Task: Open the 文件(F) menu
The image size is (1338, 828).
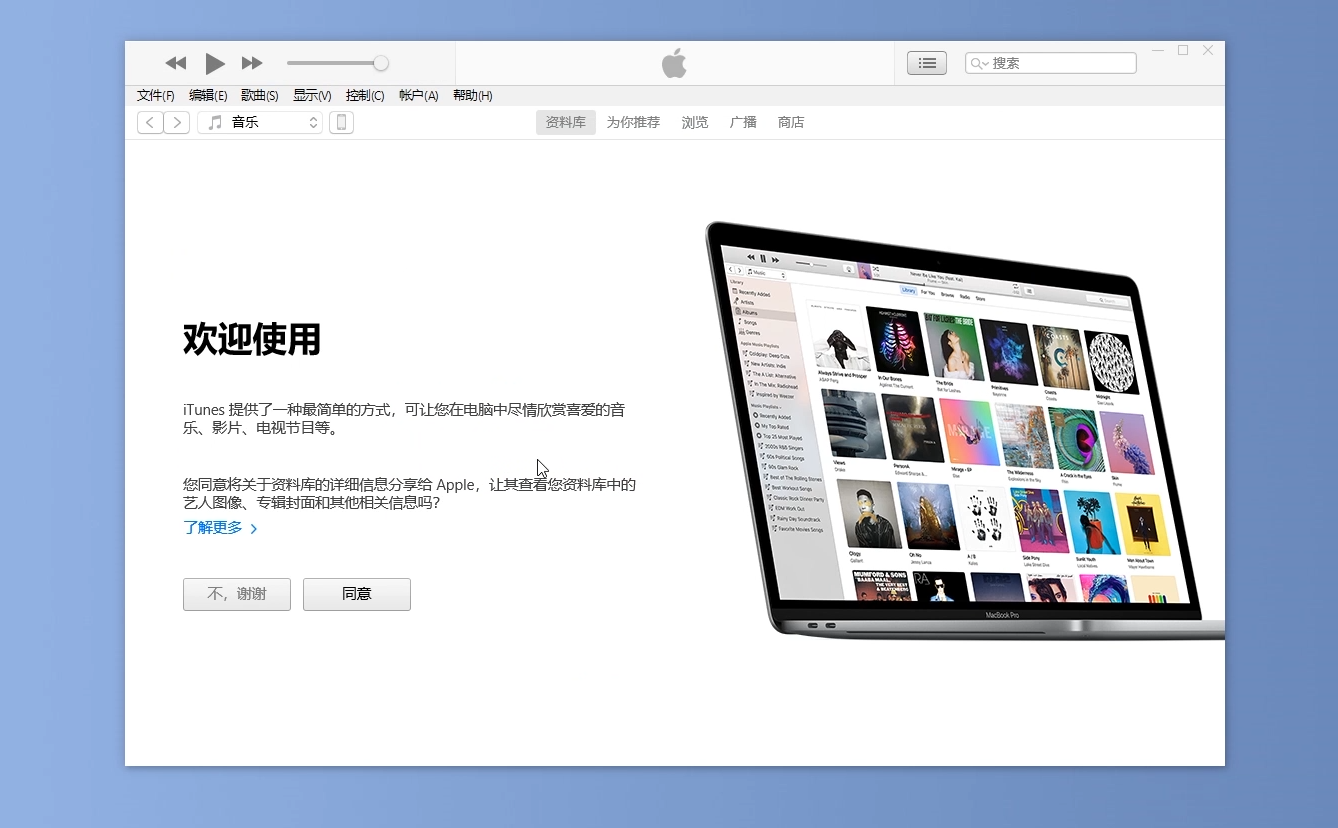Action: pos(155,96)
